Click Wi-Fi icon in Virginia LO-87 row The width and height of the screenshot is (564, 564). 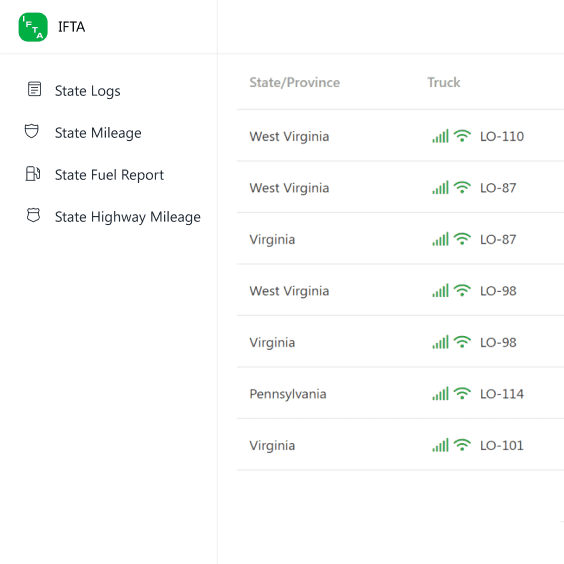coord(462,239)
